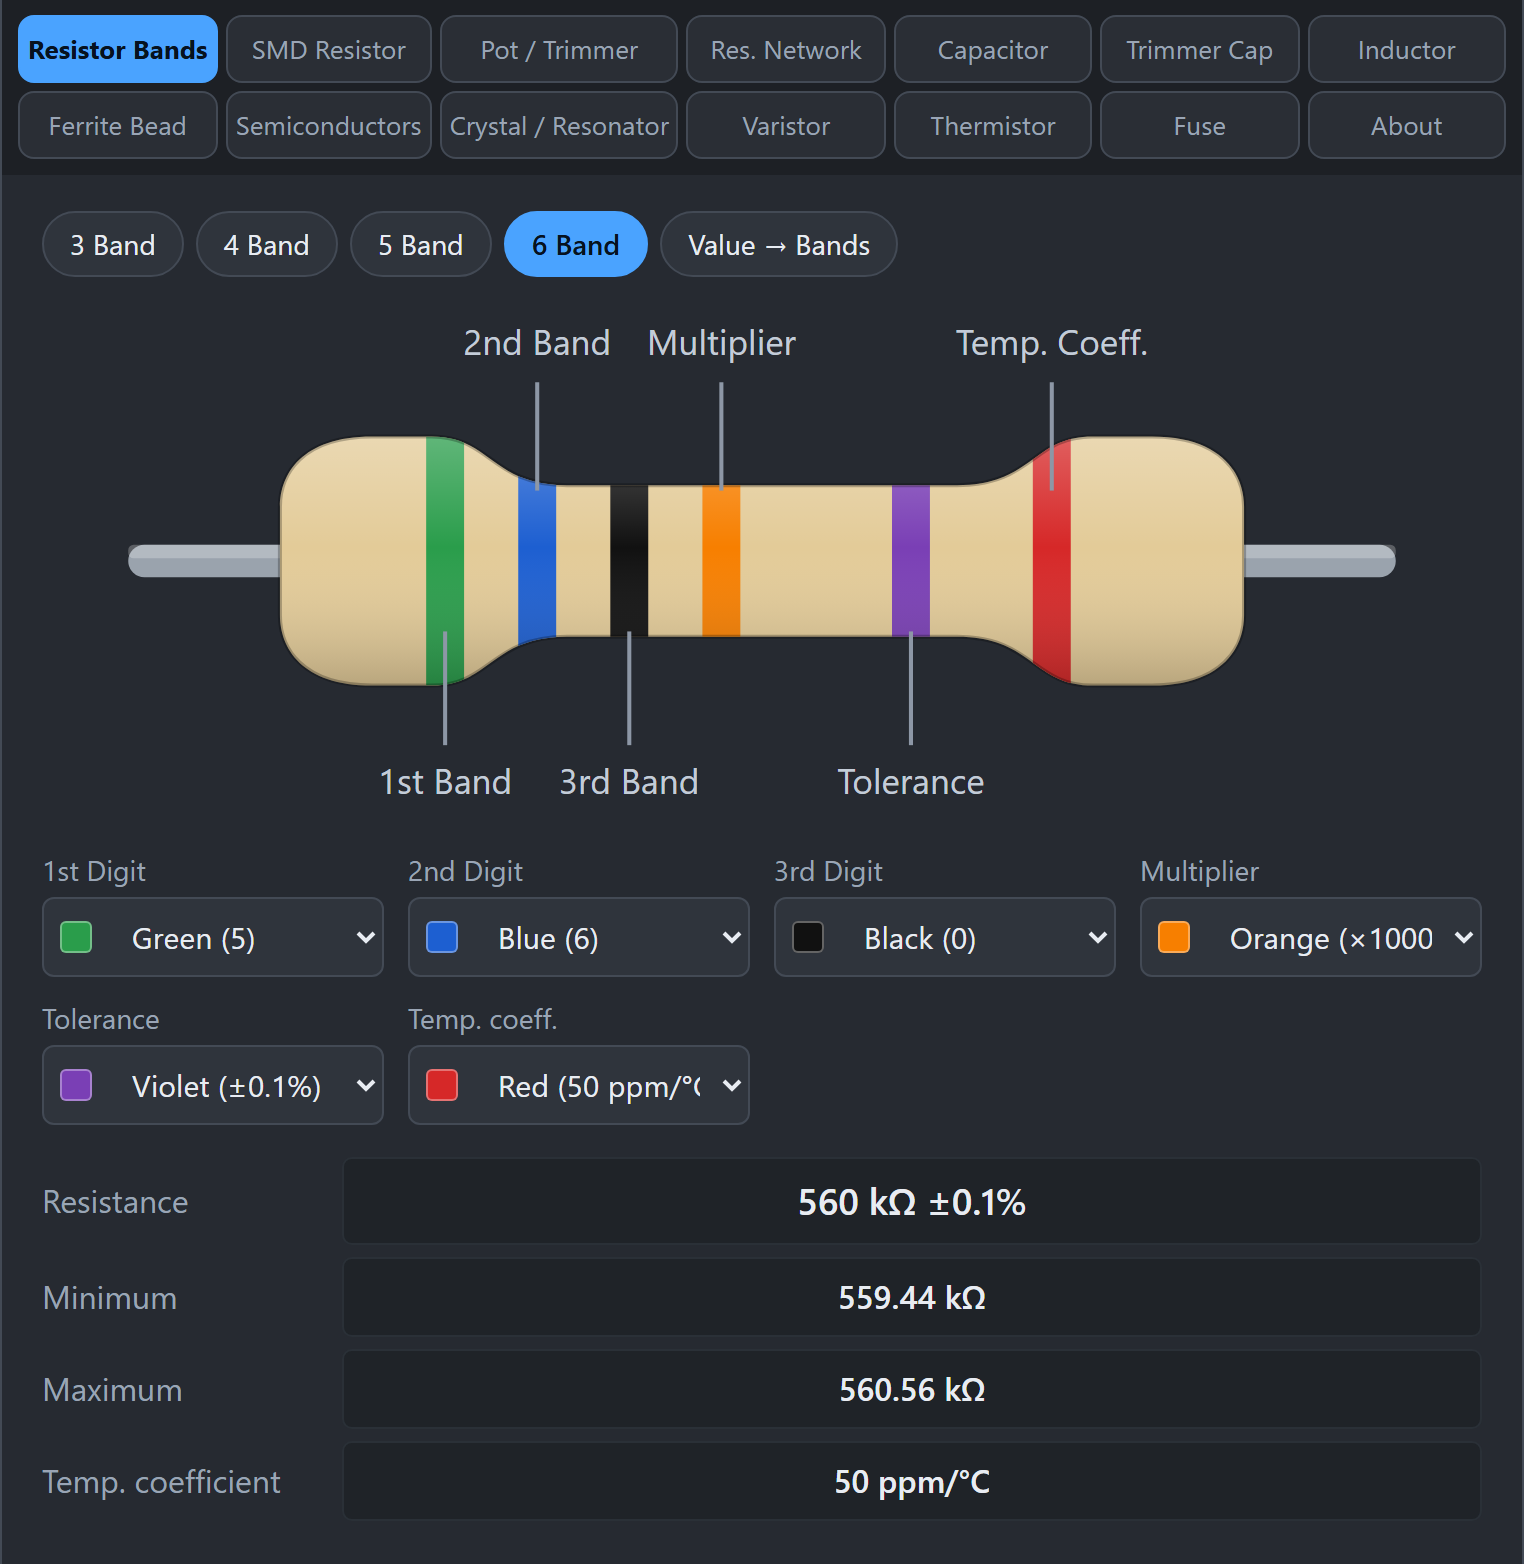
Task: Click the black third band on the resistor
Action: click(x=629, y=561)
